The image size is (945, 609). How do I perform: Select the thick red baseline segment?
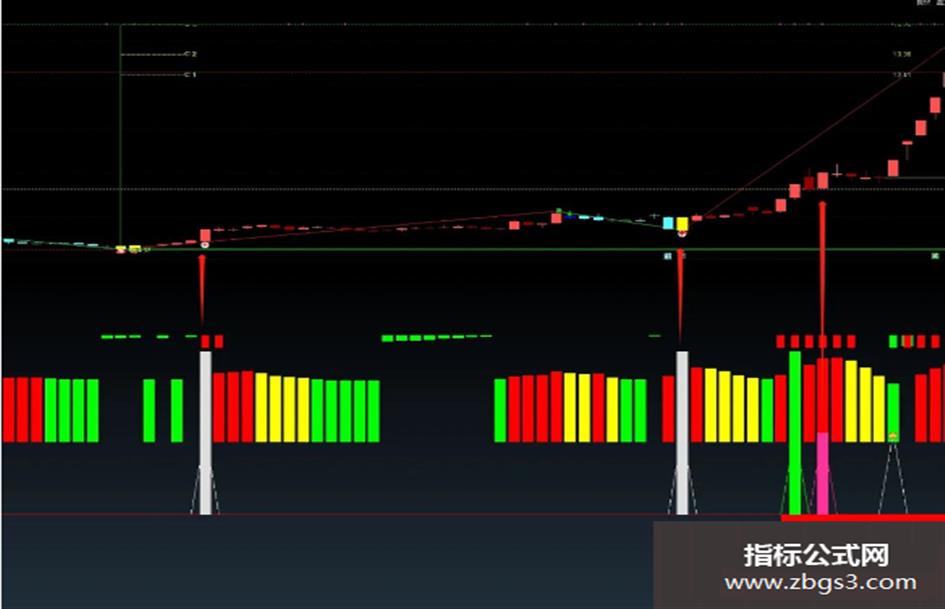862,517
